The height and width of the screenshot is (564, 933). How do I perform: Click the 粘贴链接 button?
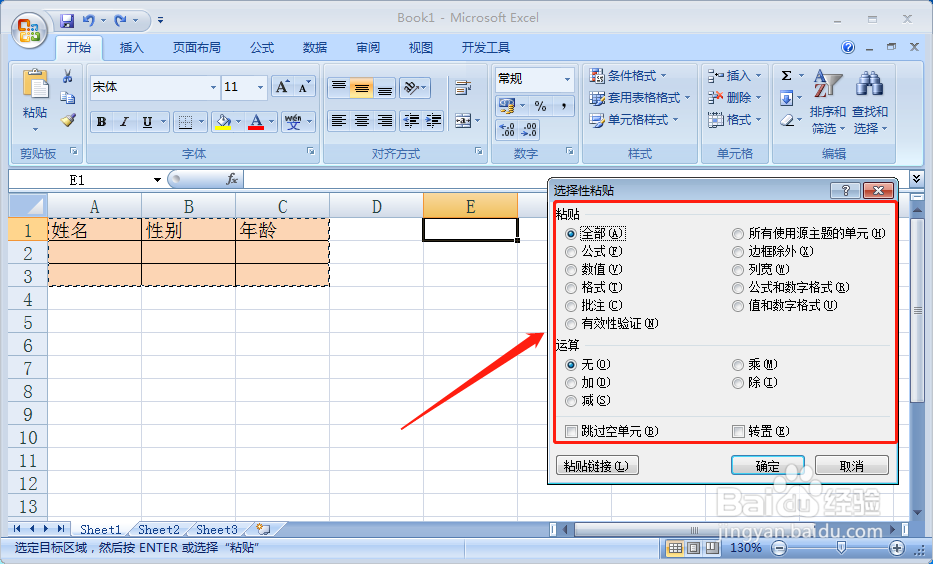(597, 466)
